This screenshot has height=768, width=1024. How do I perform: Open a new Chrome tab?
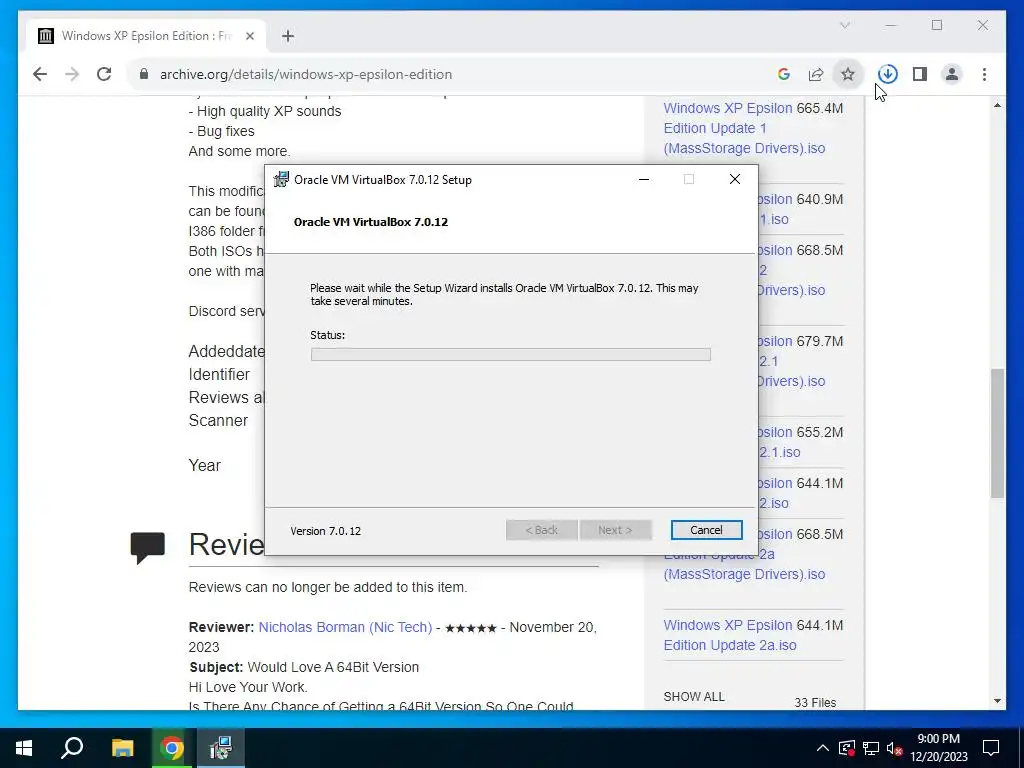tap(288, 36)
